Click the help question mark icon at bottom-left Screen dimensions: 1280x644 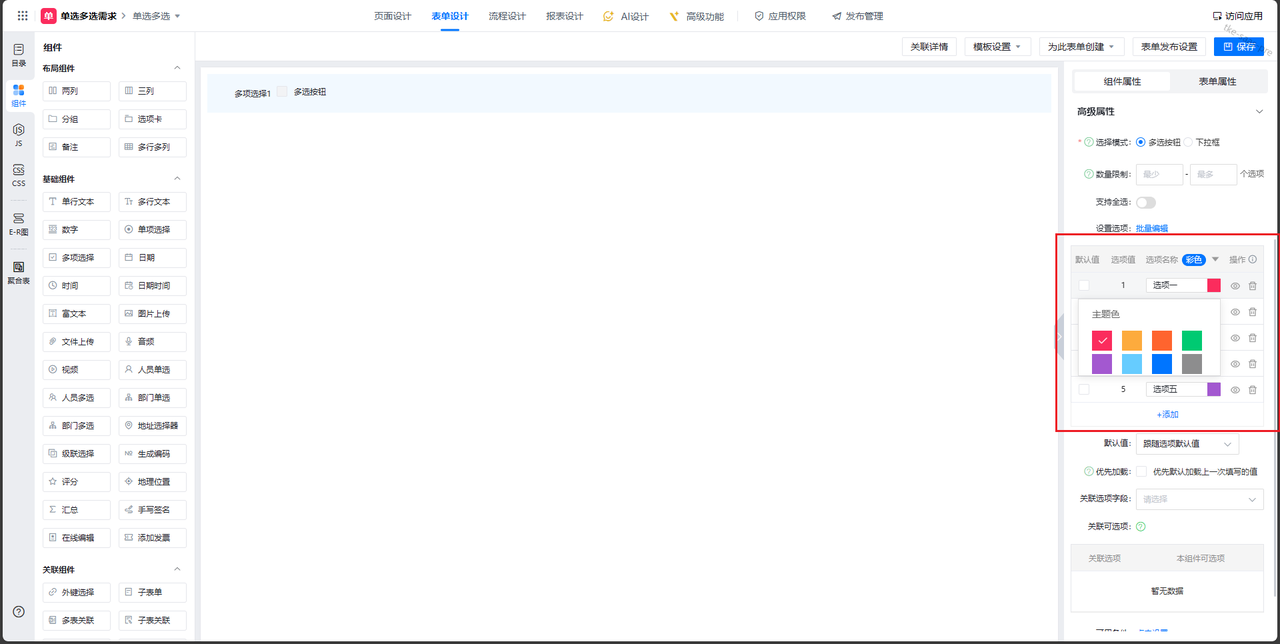[x=18, y=611]
